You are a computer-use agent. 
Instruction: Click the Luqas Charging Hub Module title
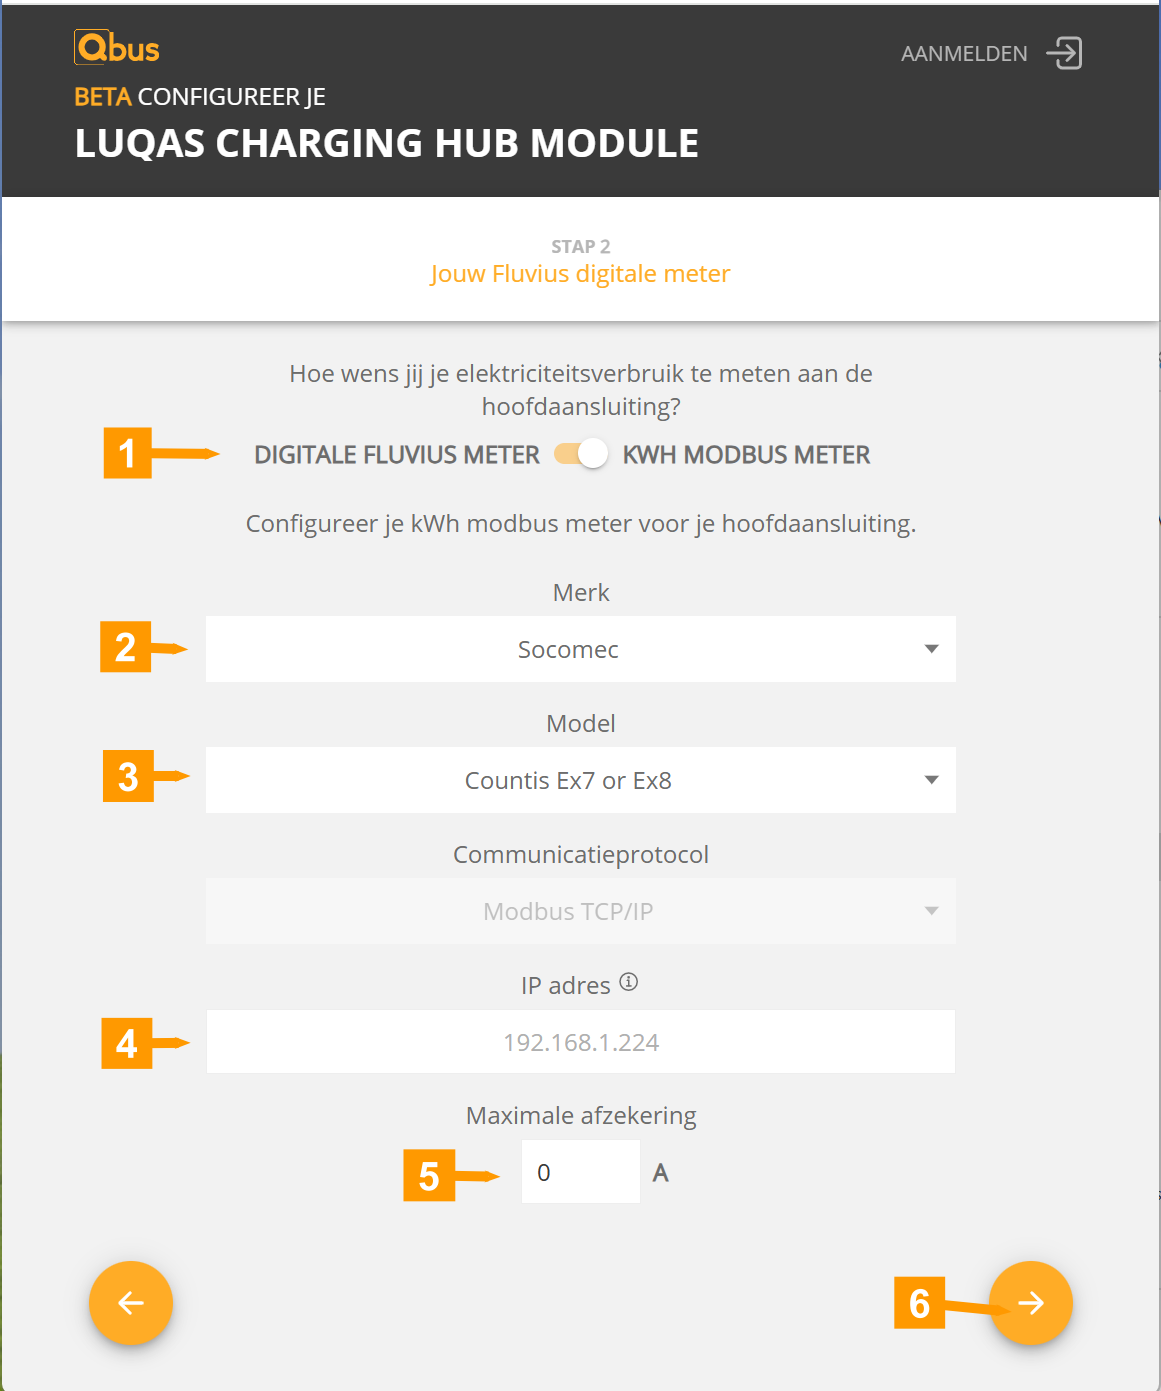pos(387,143)
